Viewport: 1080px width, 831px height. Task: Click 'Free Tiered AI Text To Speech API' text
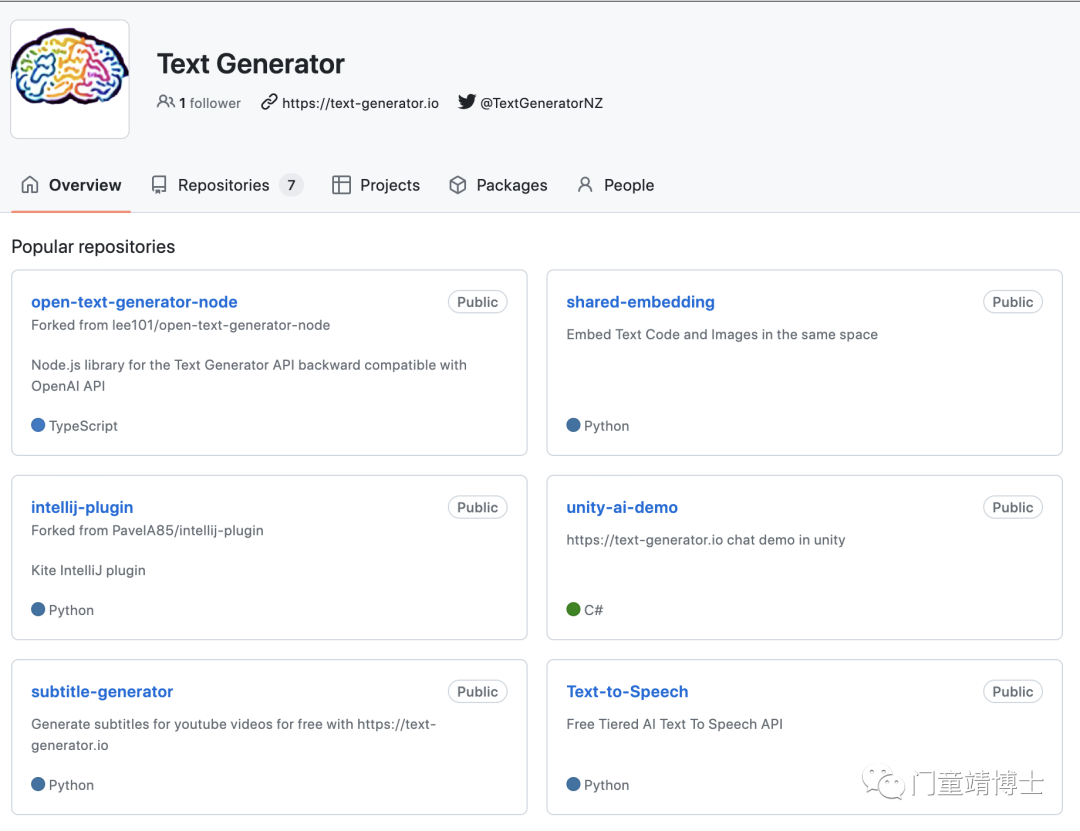pos(674,724)
